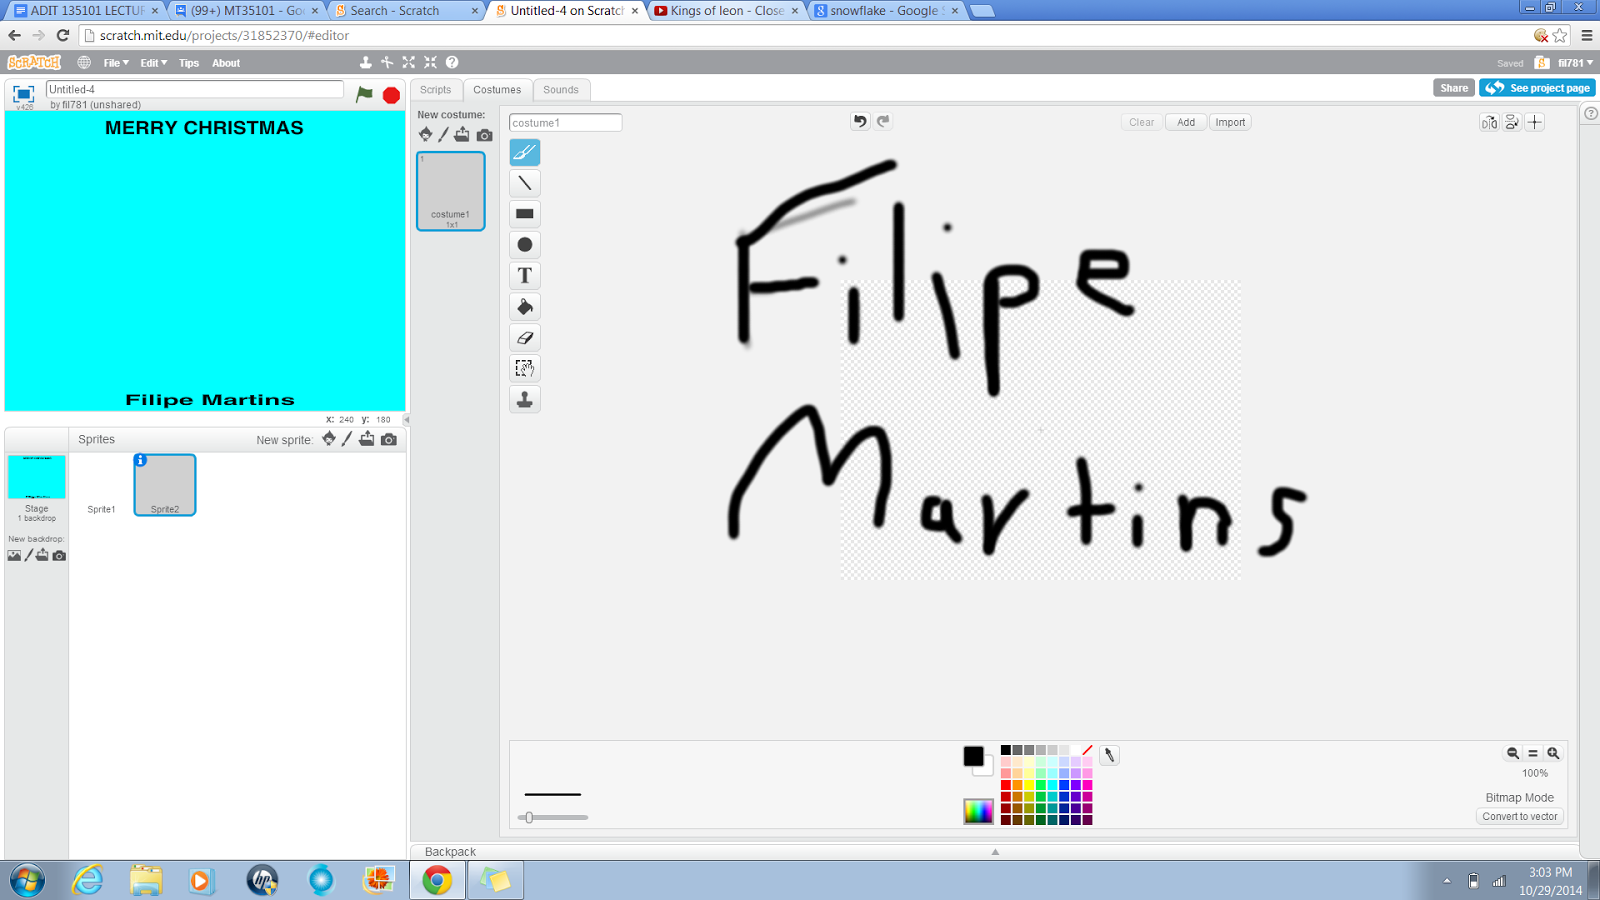Open the Tips menu
The width and height of the screenshot is (1600, 900).
(x=188, y=62)
